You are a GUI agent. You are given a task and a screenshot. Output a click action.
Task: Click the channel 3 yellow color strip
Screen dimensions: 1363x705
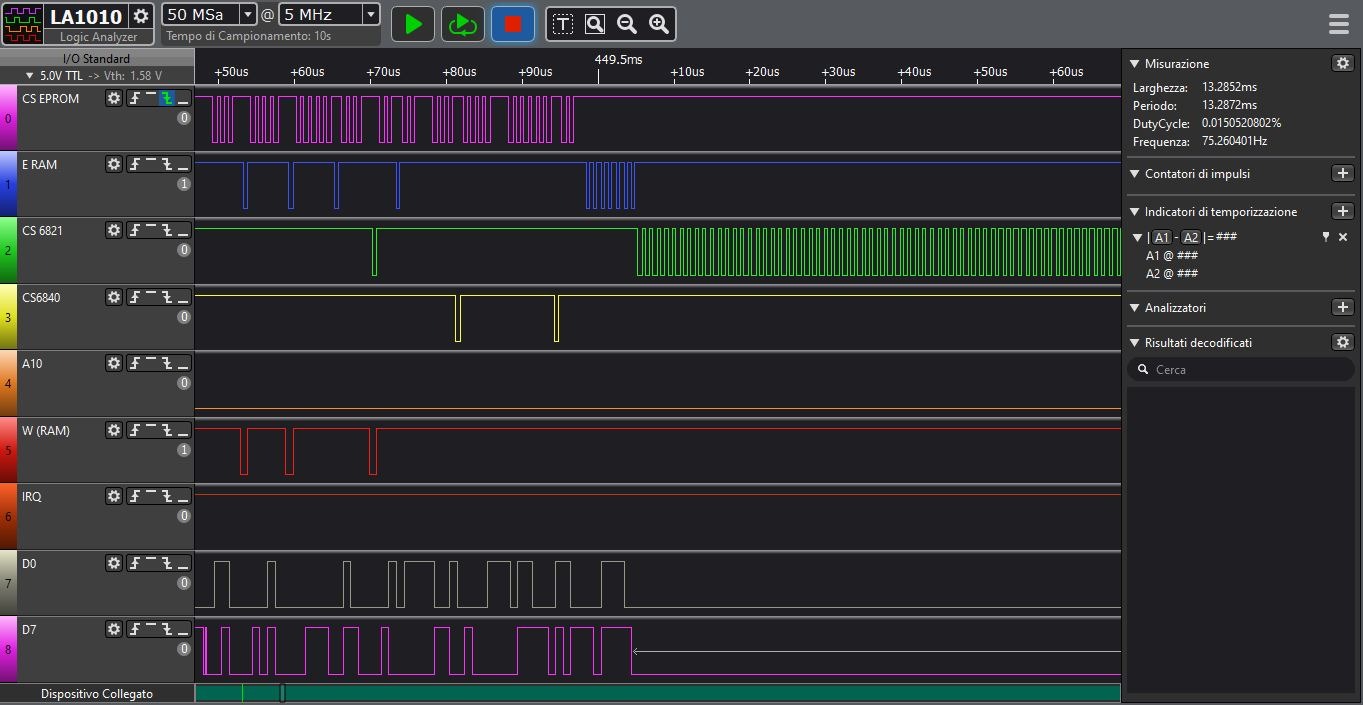(8, 317)
